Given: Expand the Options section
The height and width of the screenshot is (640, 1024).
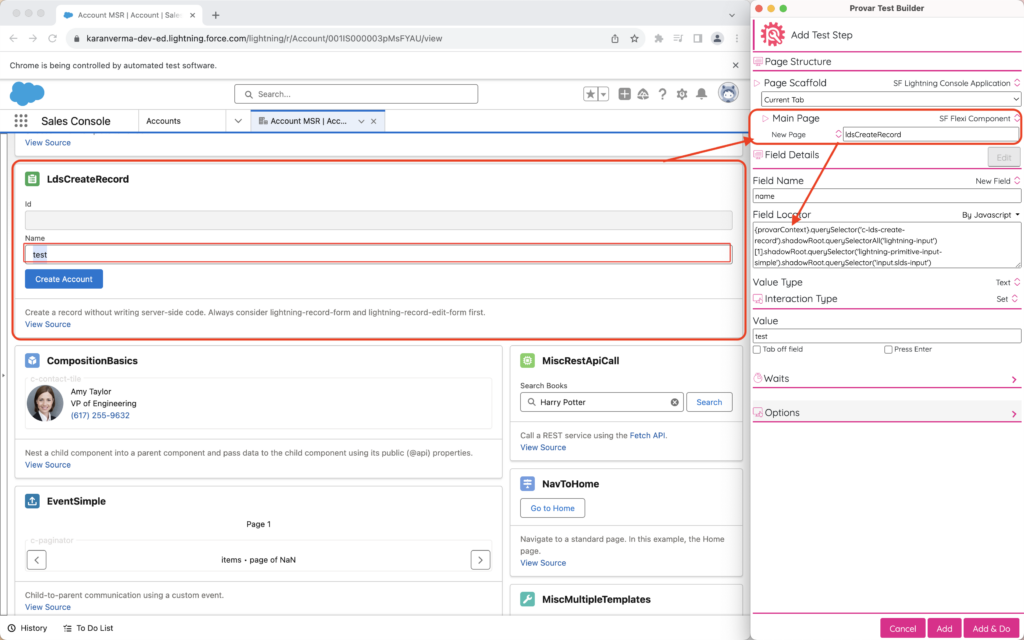Looking at the screenshot, I should tap(886, 411).
